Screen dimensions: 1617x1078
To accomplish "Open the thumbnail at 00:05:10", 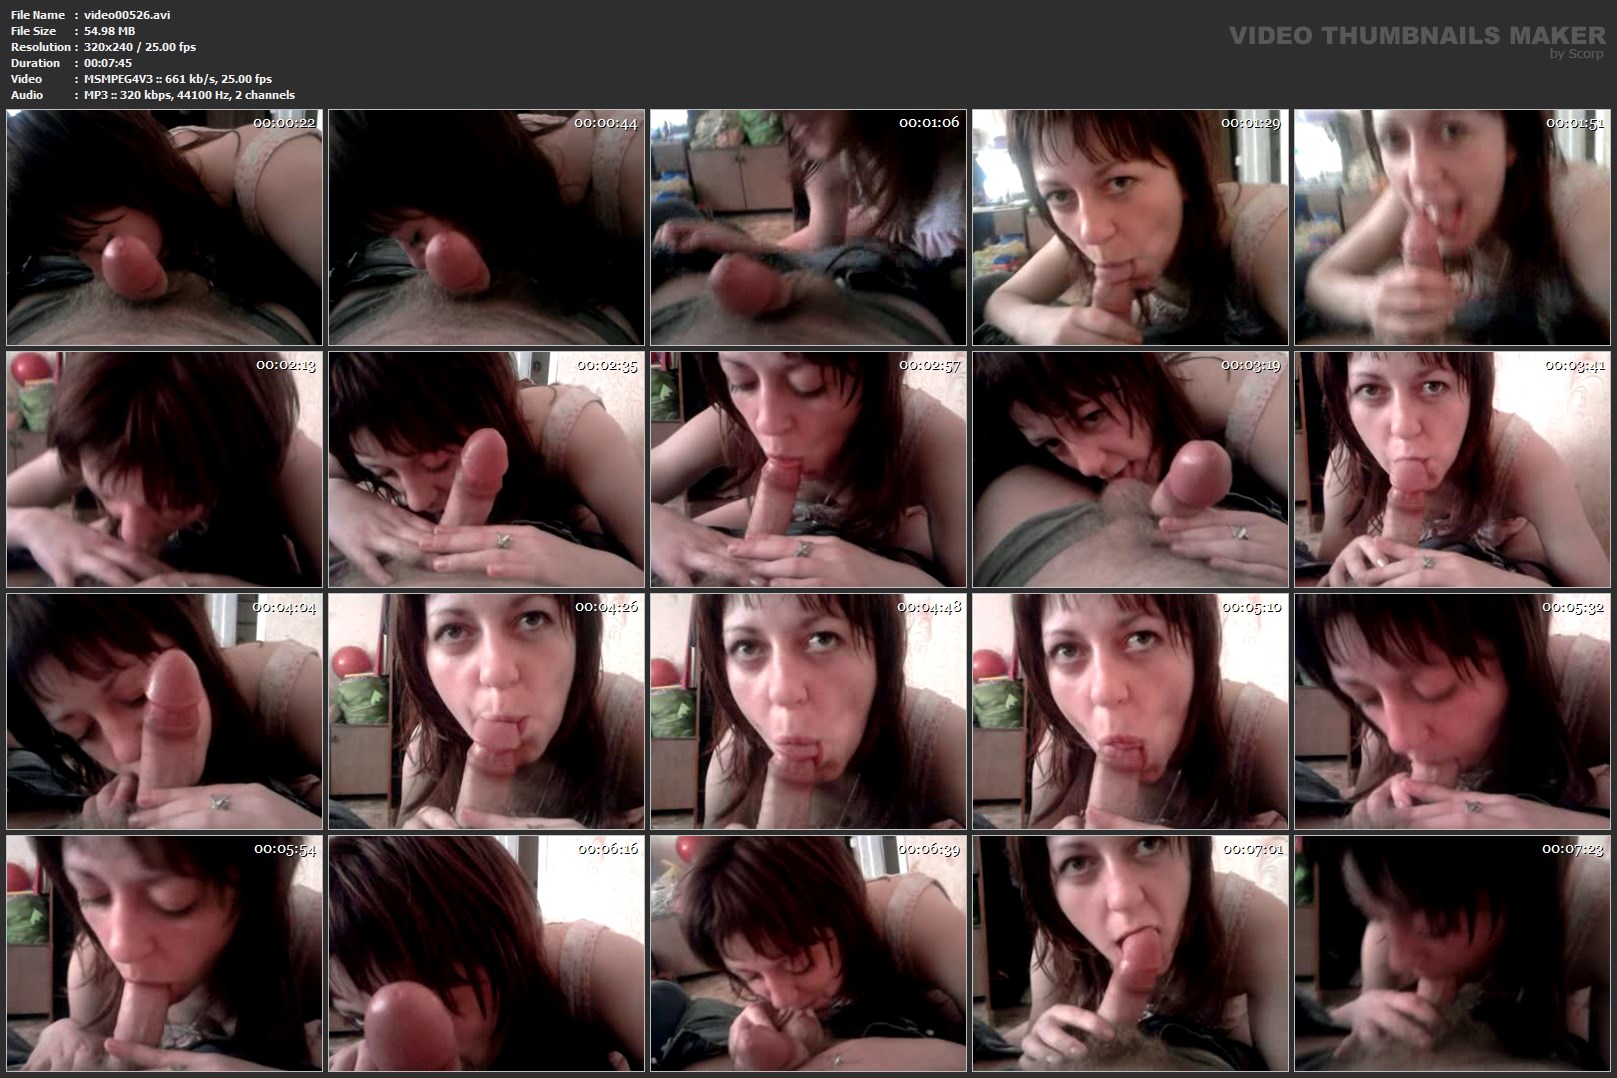I will [1130, 711].
